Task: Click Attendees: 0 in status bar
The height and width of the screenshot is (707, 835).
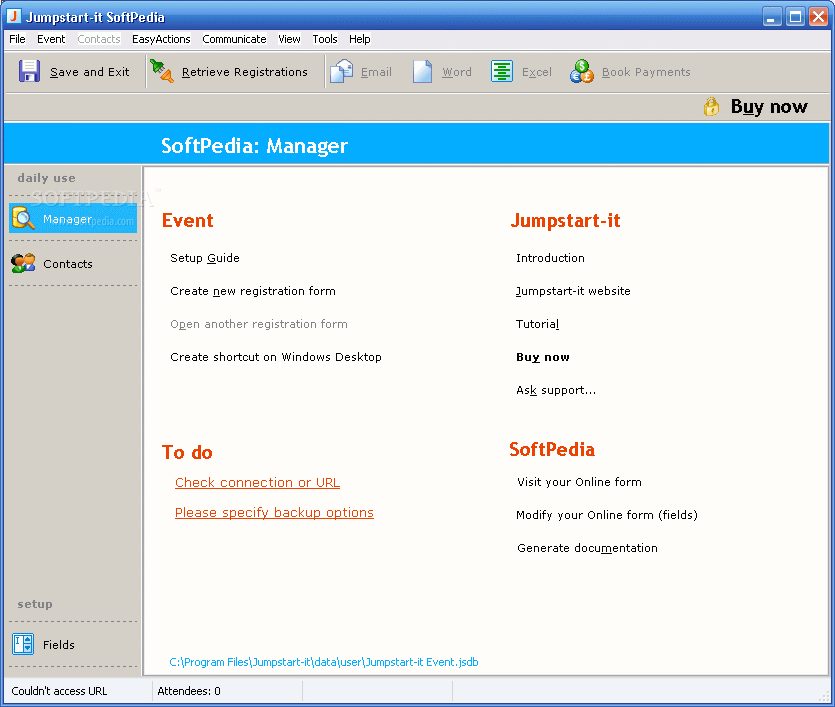Action: coord(189,690)
